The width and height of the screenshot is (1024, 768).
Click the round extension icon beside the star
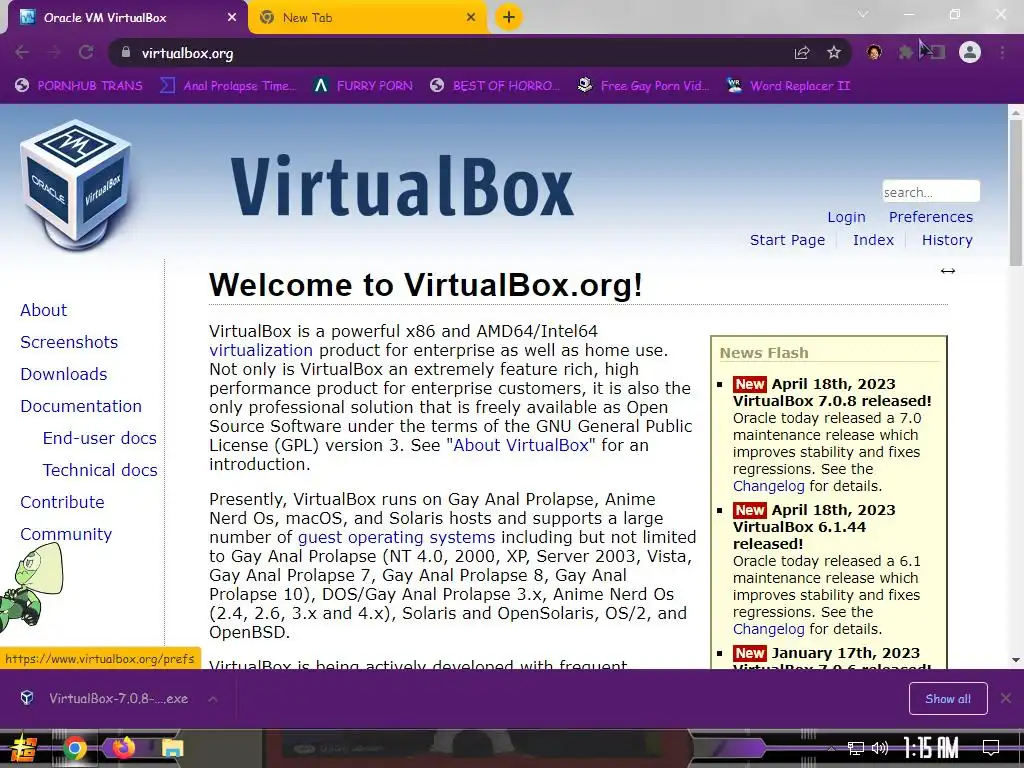[x=874, y=52]
